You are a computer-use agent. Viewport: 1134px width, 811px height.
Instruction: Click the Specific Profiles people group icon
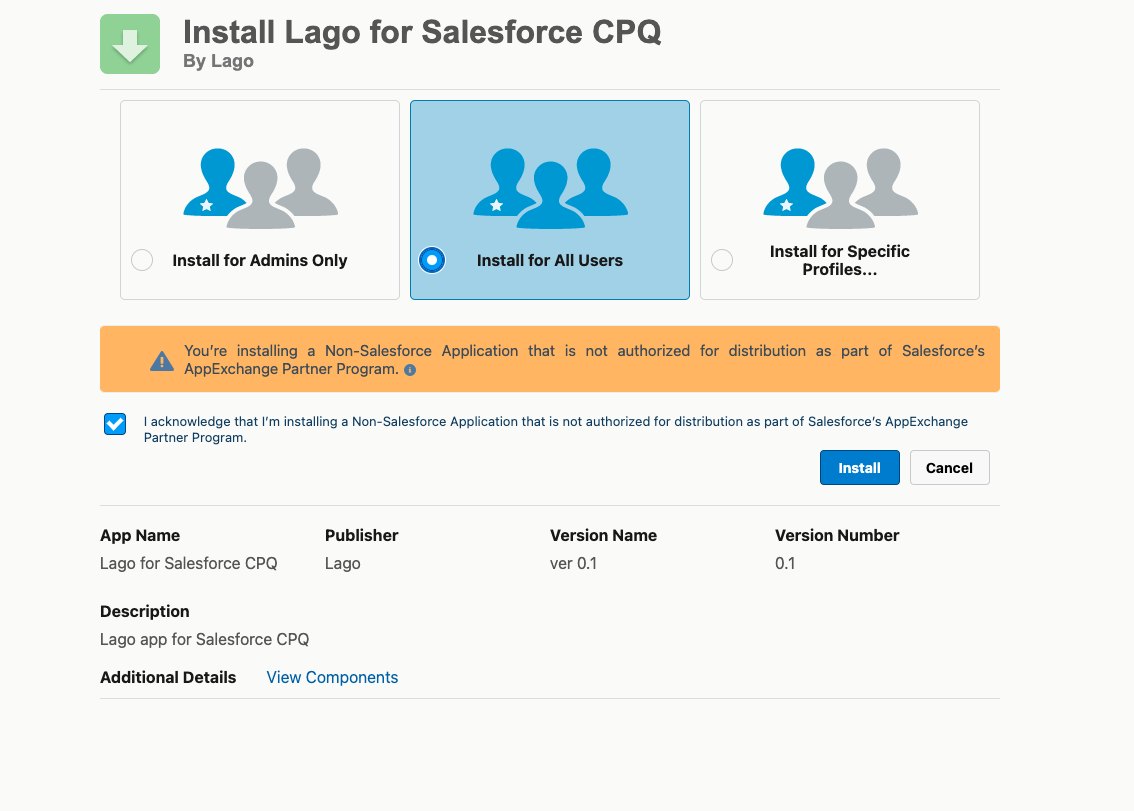(840, 189)
